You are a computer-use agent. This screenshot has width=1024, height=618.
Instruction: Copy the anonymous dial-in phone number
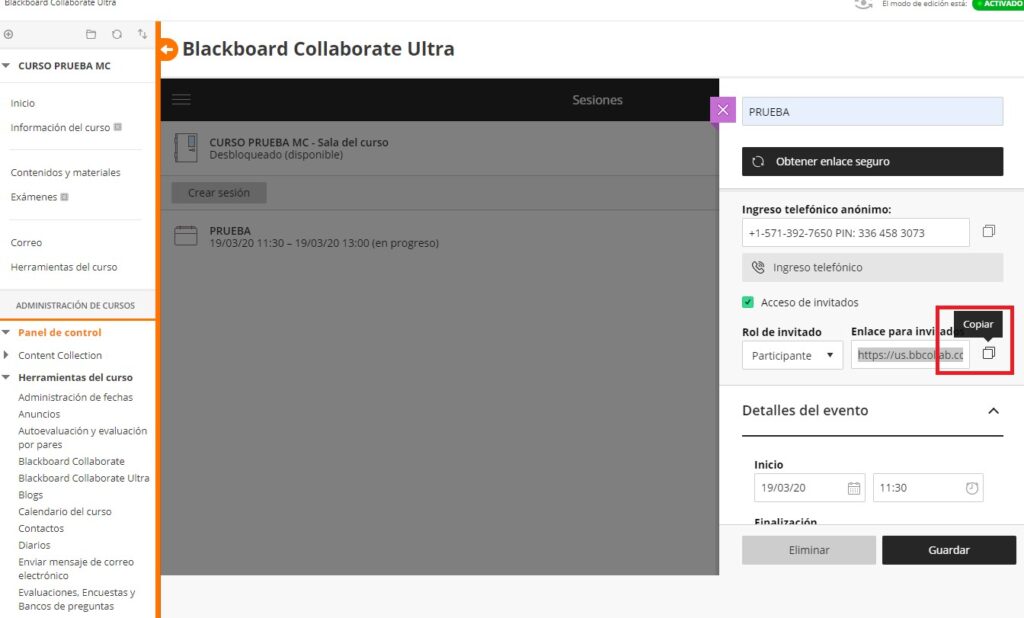coord(988,232)
